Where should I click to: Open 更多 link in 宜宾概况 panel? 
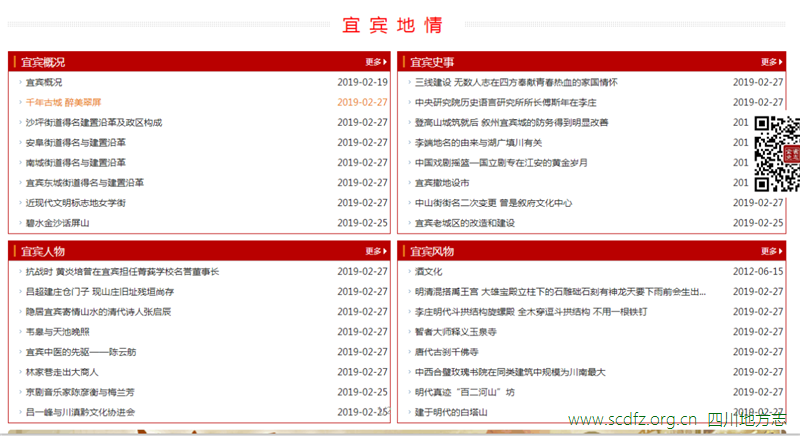[x=376, y=62]
